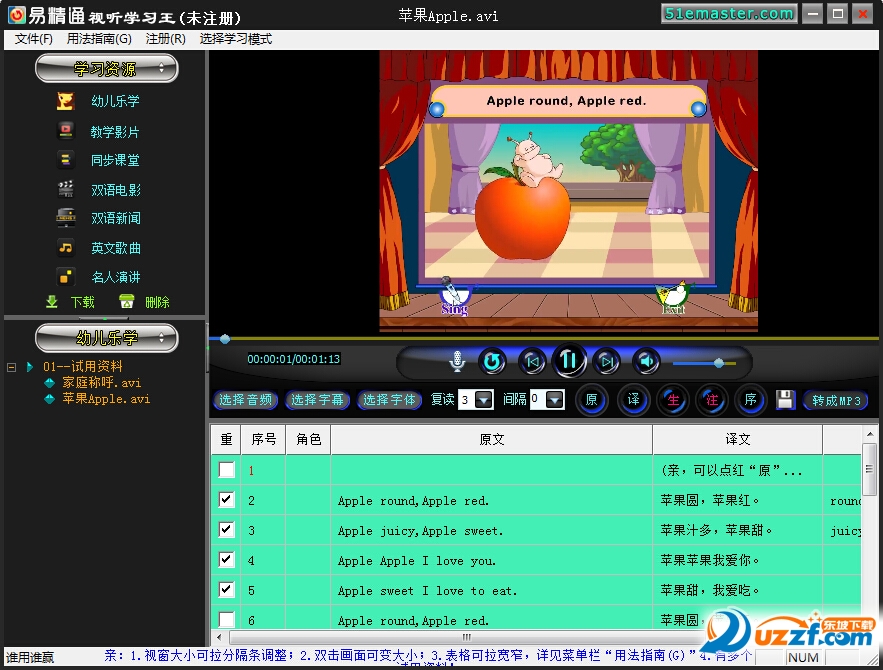Click the 英文歌曲 music note icon

pyautogui.click(x=66, y=248)
